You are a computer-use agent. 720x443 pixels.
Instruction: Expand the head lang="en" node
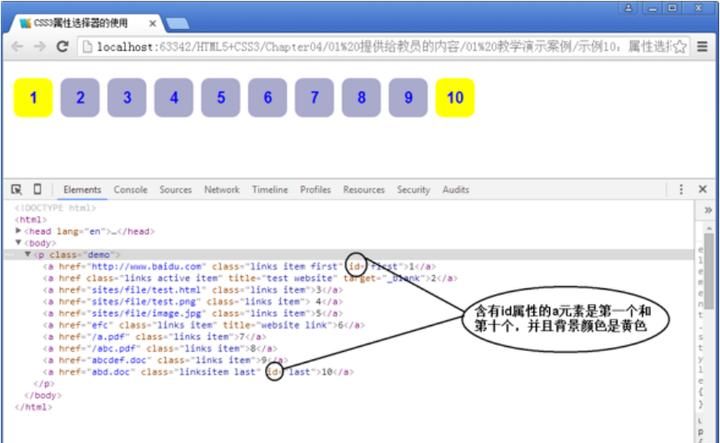coord(18,230)
